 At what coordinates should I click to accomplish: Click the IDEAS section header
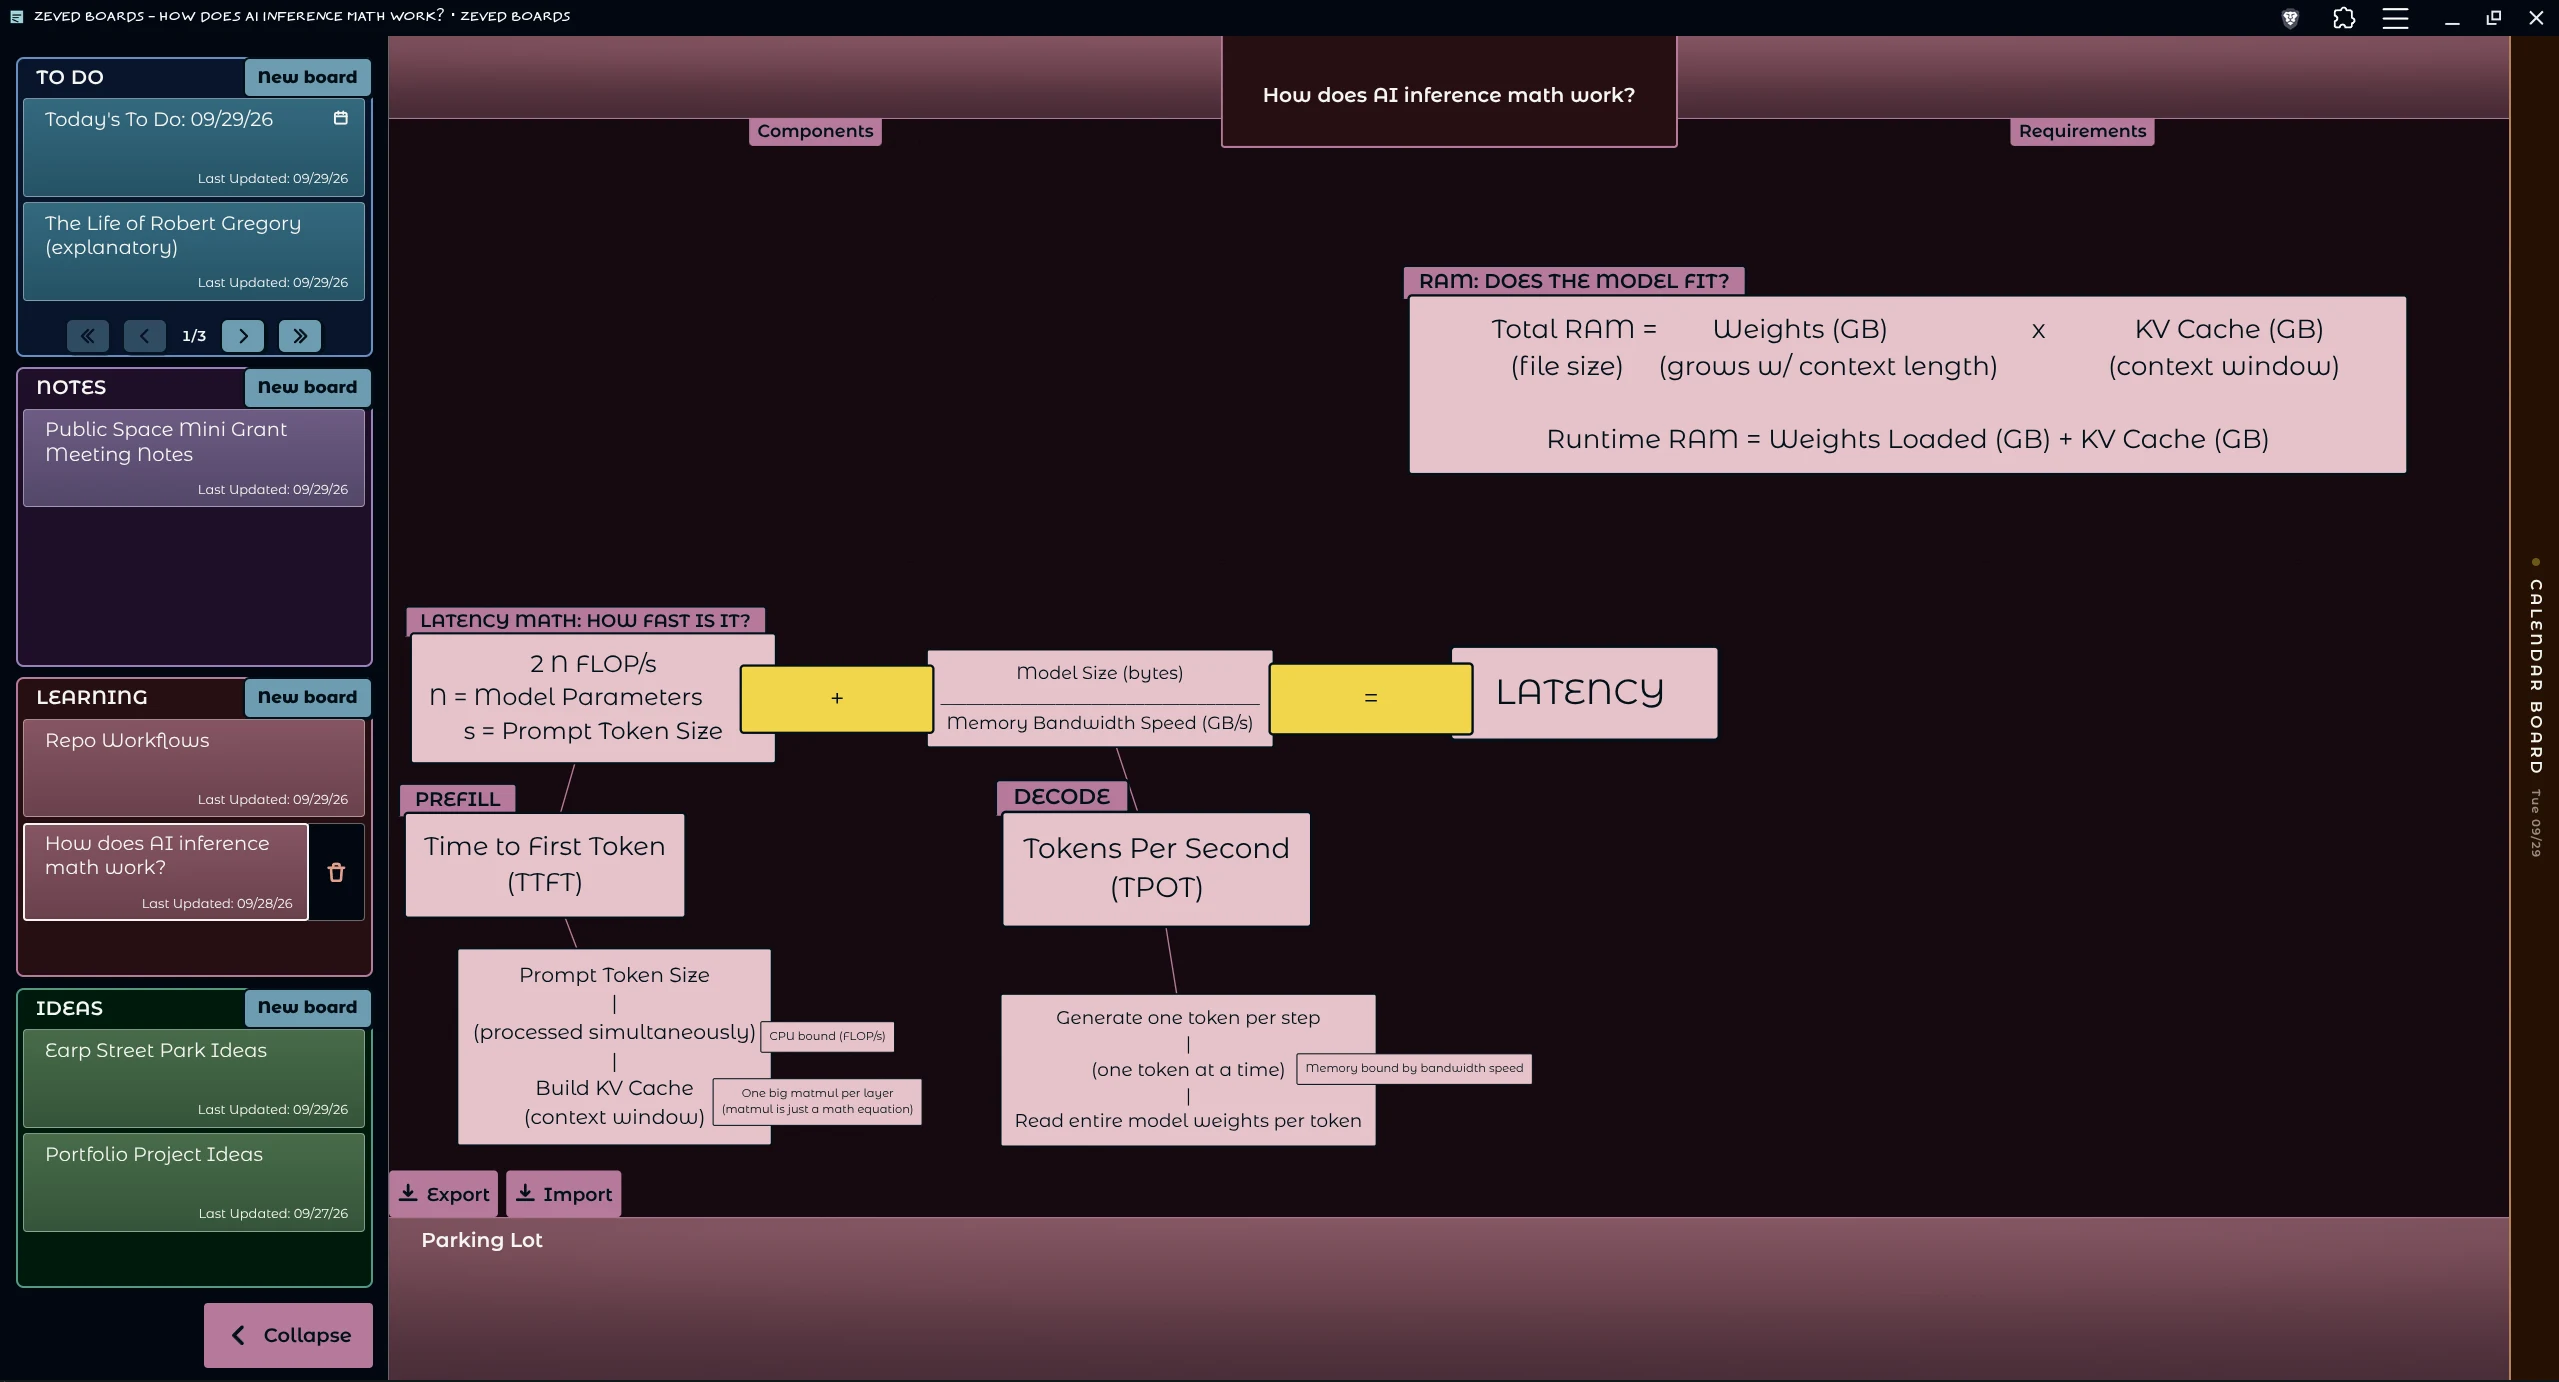pos(70,1008)
